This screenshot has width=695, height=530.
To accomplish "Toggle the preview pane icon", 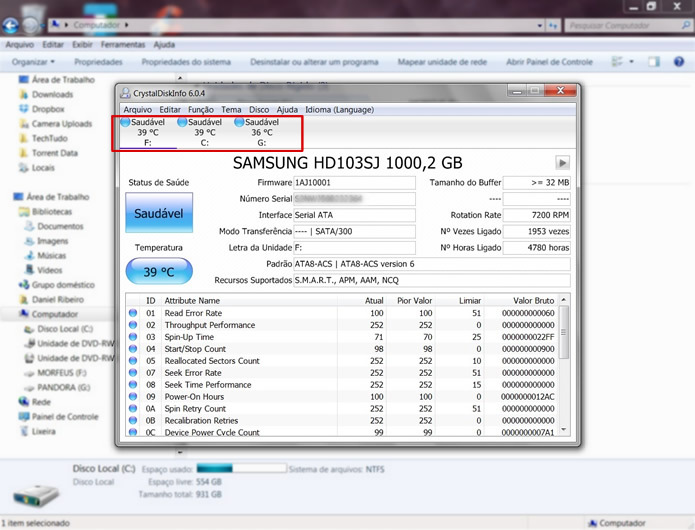I will click(x=653, y=62).
